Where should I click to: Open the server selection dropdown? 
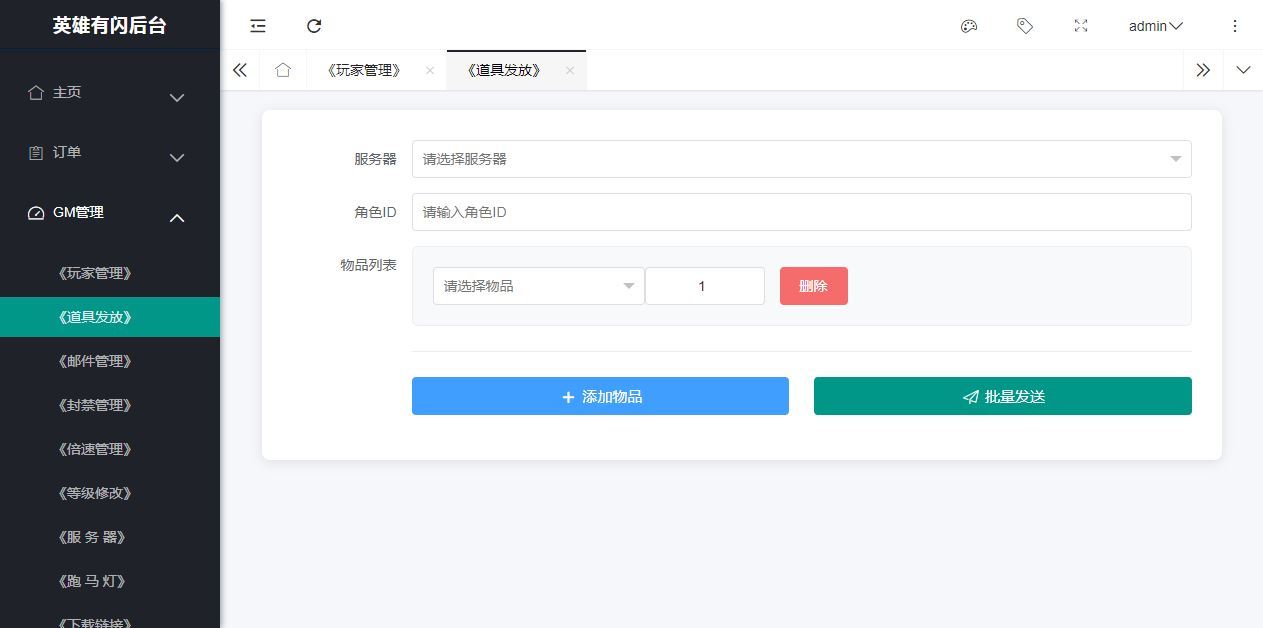801,159
